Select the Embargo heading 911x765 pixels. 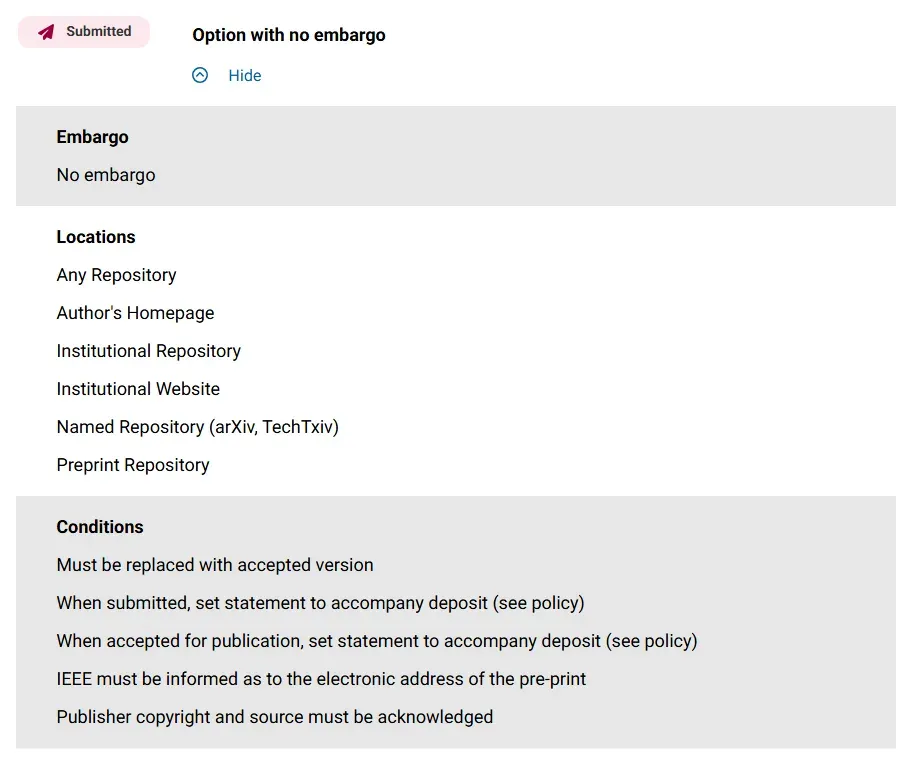92,137
